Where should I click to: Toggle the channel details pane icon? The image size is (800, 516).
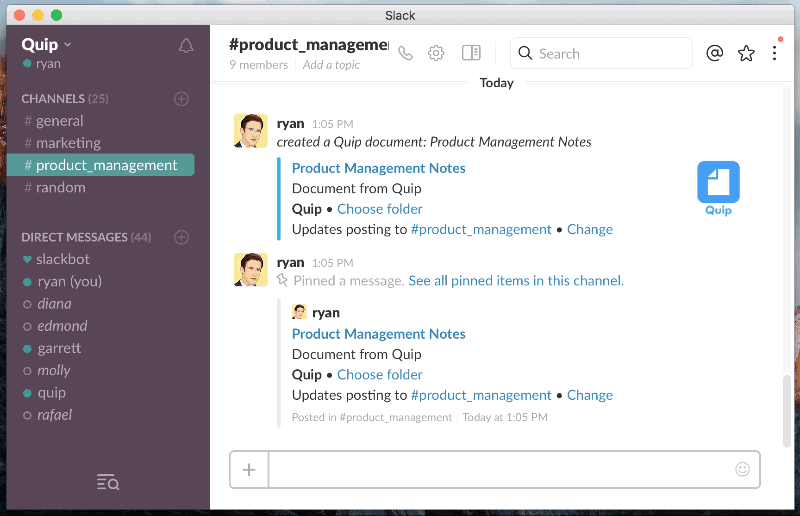pyautogui.click(x=471, y=53)
